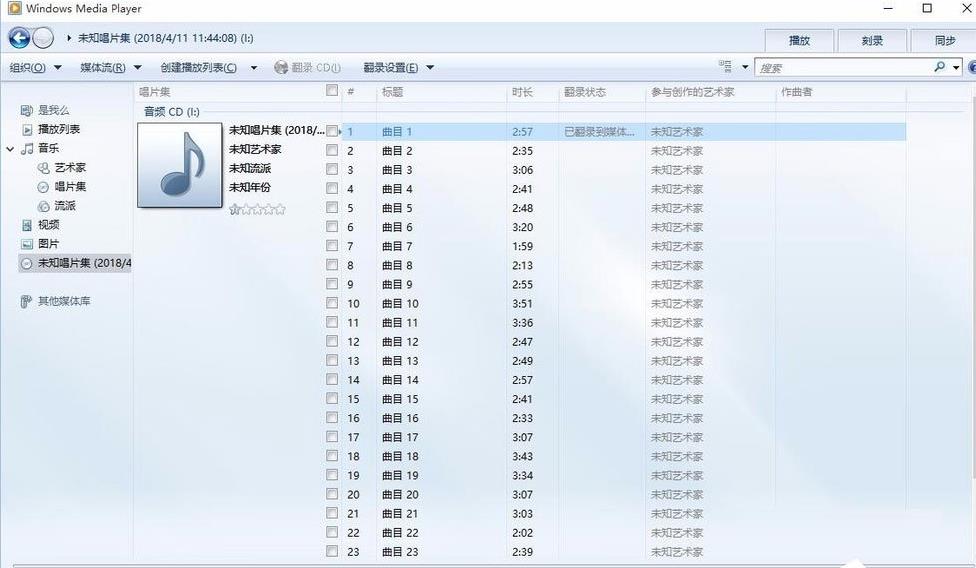Sort by the 作曲者 column header
Screen dimensions: 976x568
(x=841, y=92)
